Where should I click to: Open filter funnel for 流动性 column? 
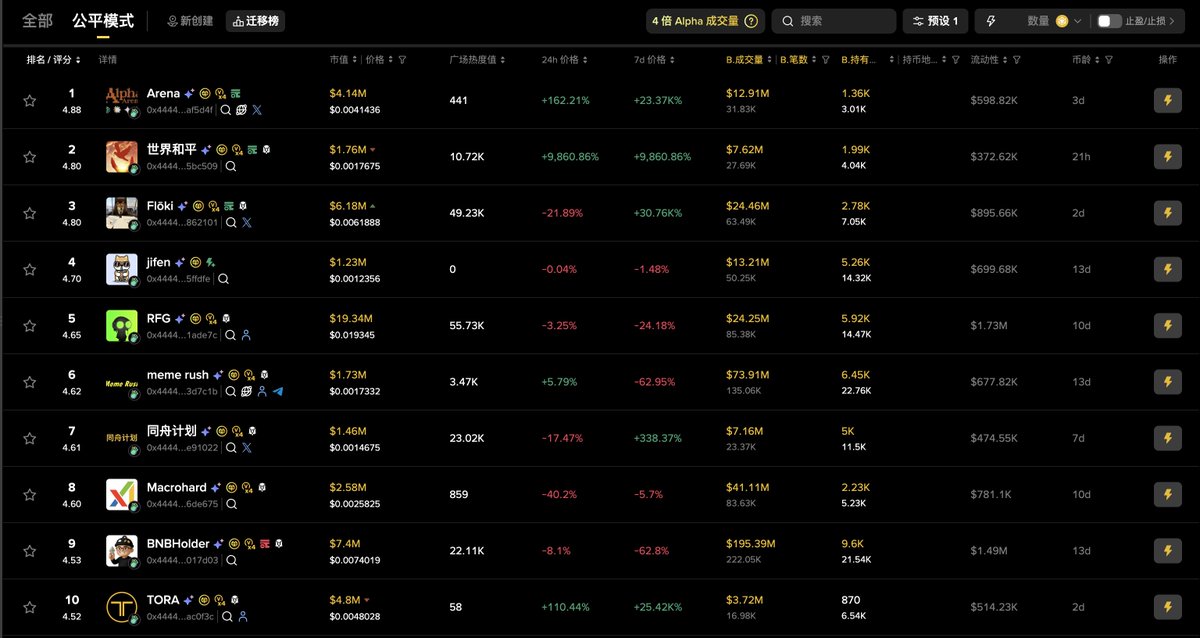[1017, 60]
